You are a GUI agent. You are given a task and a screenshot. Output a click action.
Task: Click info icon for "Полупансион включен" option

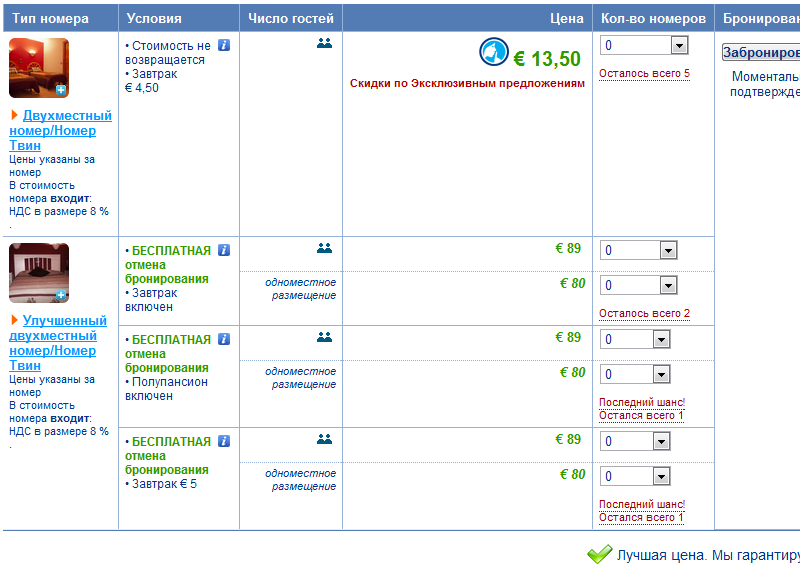[x=224, y=339]
